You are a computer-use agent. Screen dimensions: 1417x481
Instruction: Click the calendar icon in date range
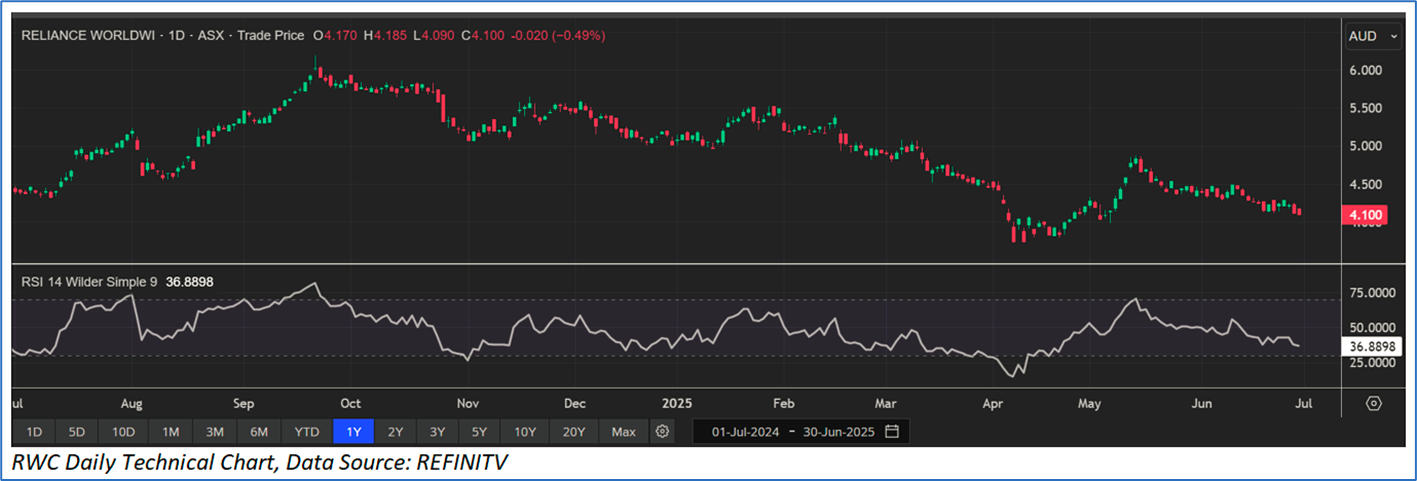pyautogui.click(x=892, y=432)
